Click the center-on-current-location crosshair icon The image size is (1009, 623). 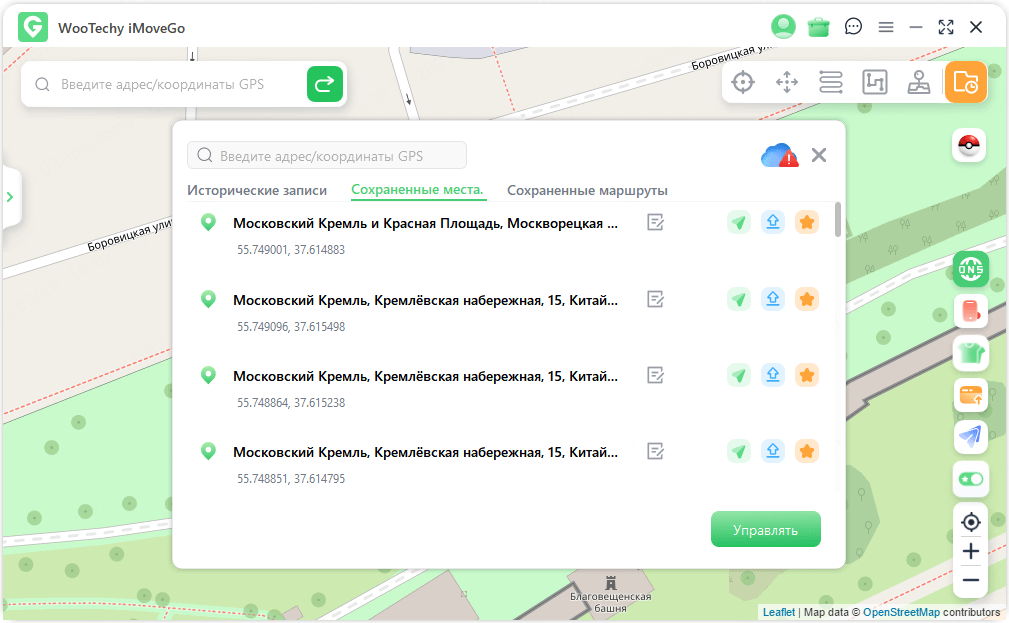969,522
